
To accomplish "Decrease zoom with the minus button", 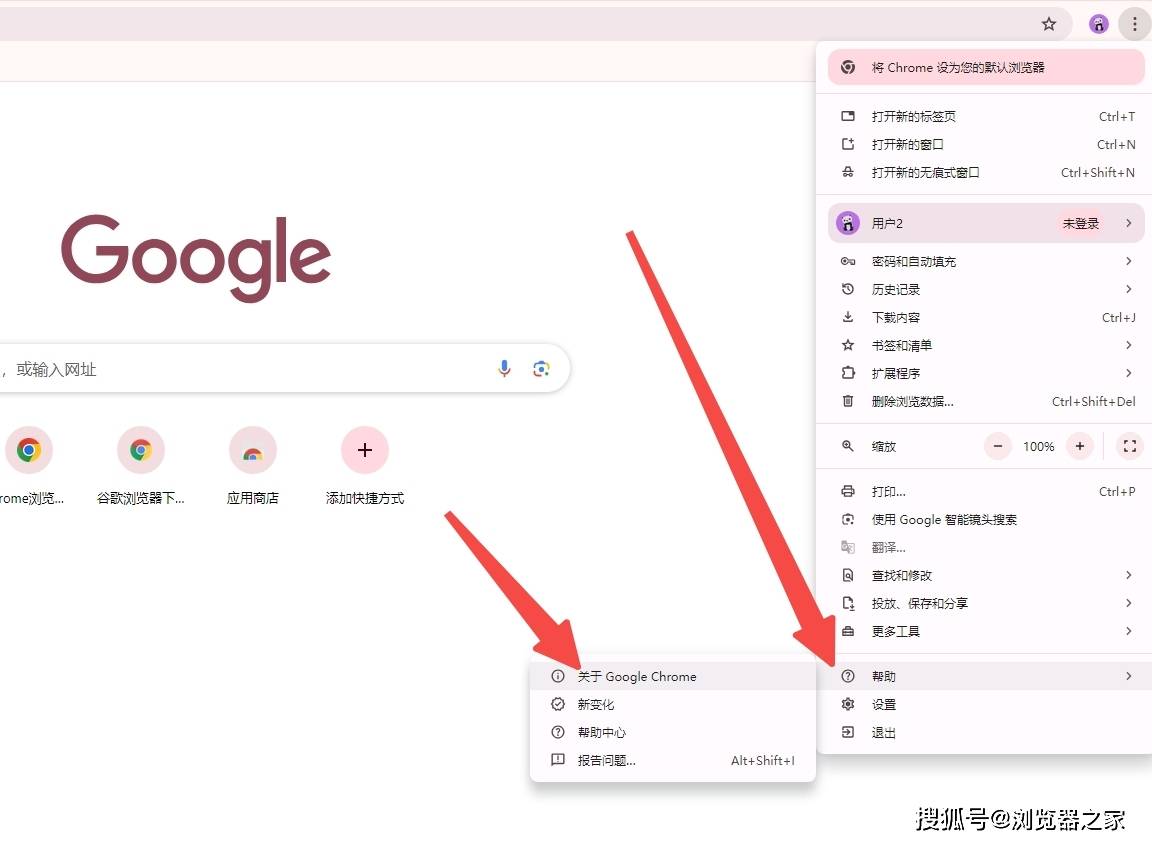I will [x=998, y=446].
